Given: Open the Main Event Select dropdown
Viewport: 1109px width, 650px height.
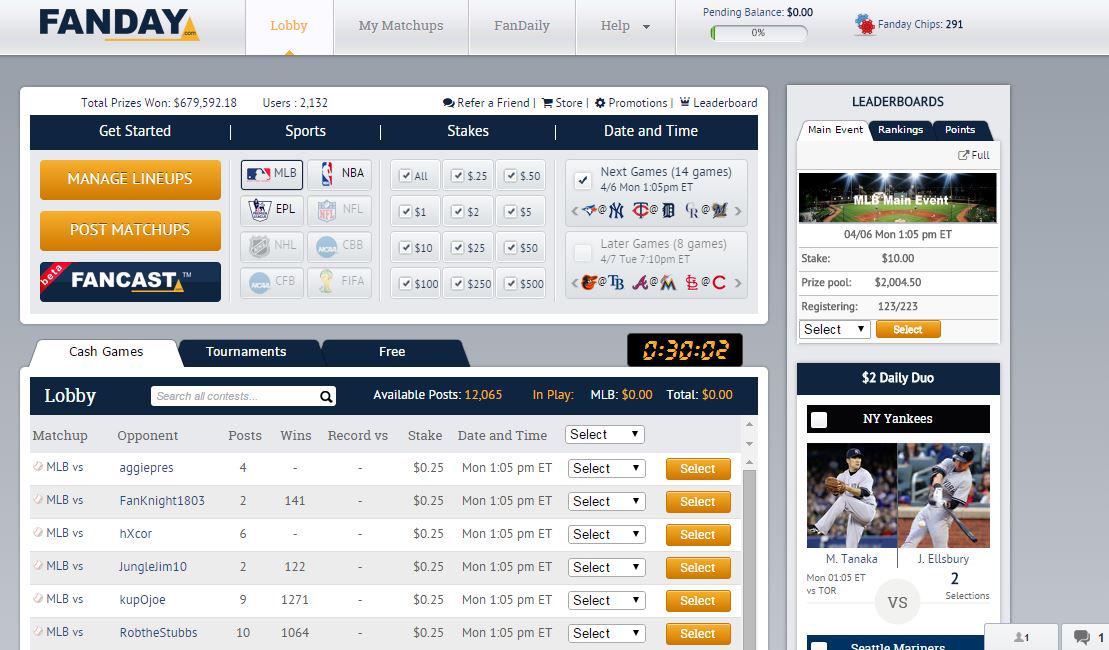Looking at the screenshot, I should [835, 330].
